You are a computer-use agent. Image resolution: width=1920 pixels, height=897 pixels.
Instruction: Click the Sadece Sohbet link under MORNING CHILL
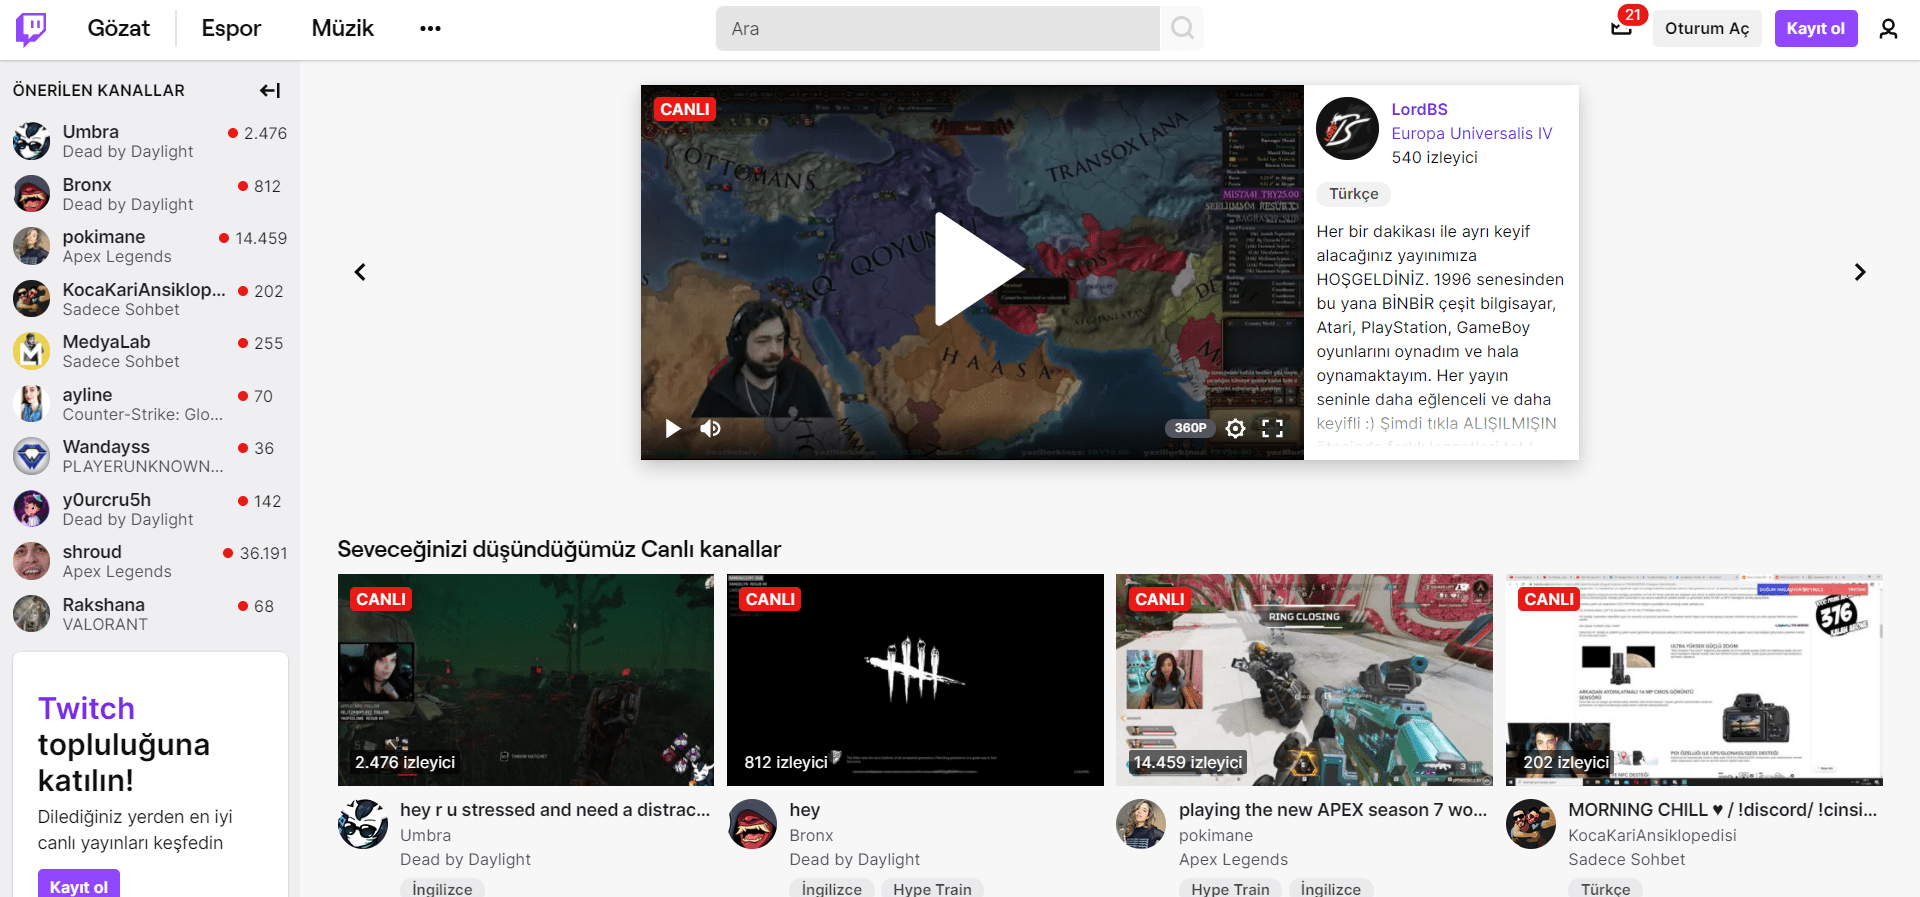[x=1627, y=859]
